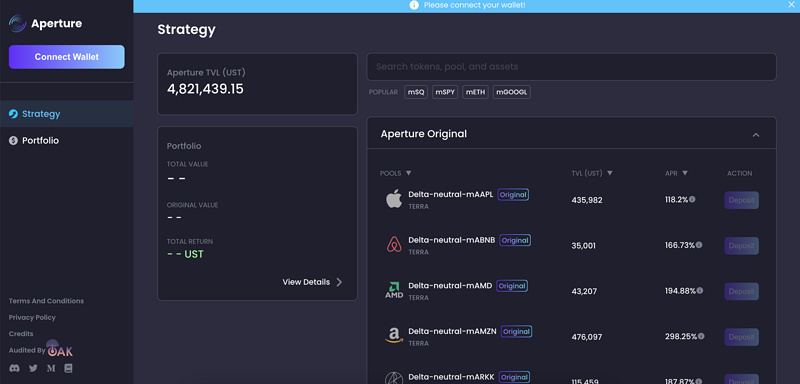Image resolution: width=800 pixels, height=384 pixels.
Task: Select the mSPY popular tag
Action: click(445, 92)
